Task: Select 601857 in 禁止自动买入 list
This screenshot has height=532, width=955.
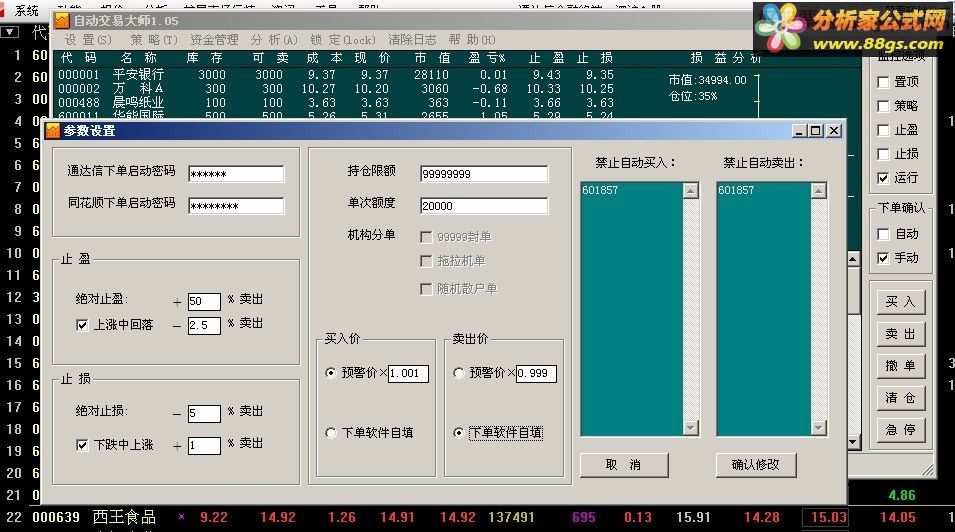Action: [x=601, y=190]
